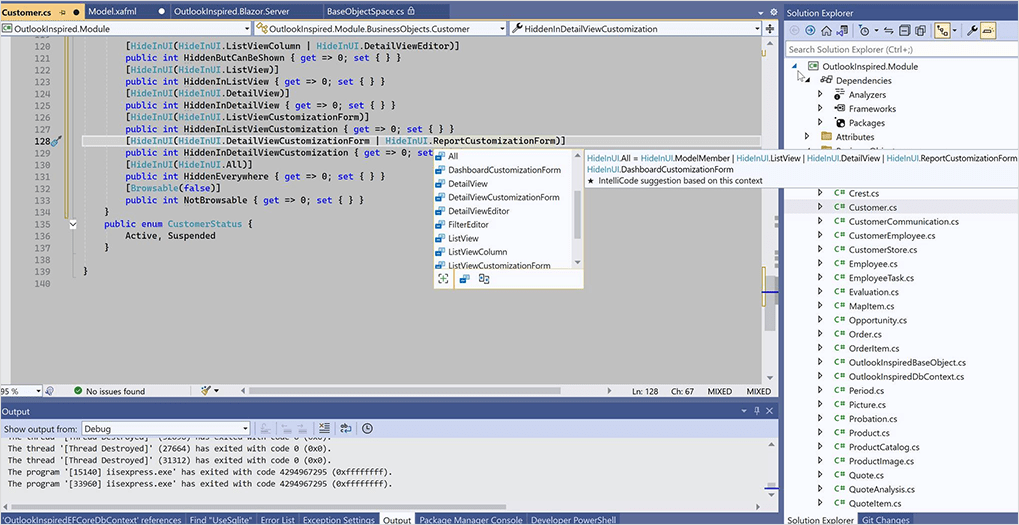Click Collapse All in Solution Explorer toolbar
The image size is (1019, 525).
coord(903,31)
